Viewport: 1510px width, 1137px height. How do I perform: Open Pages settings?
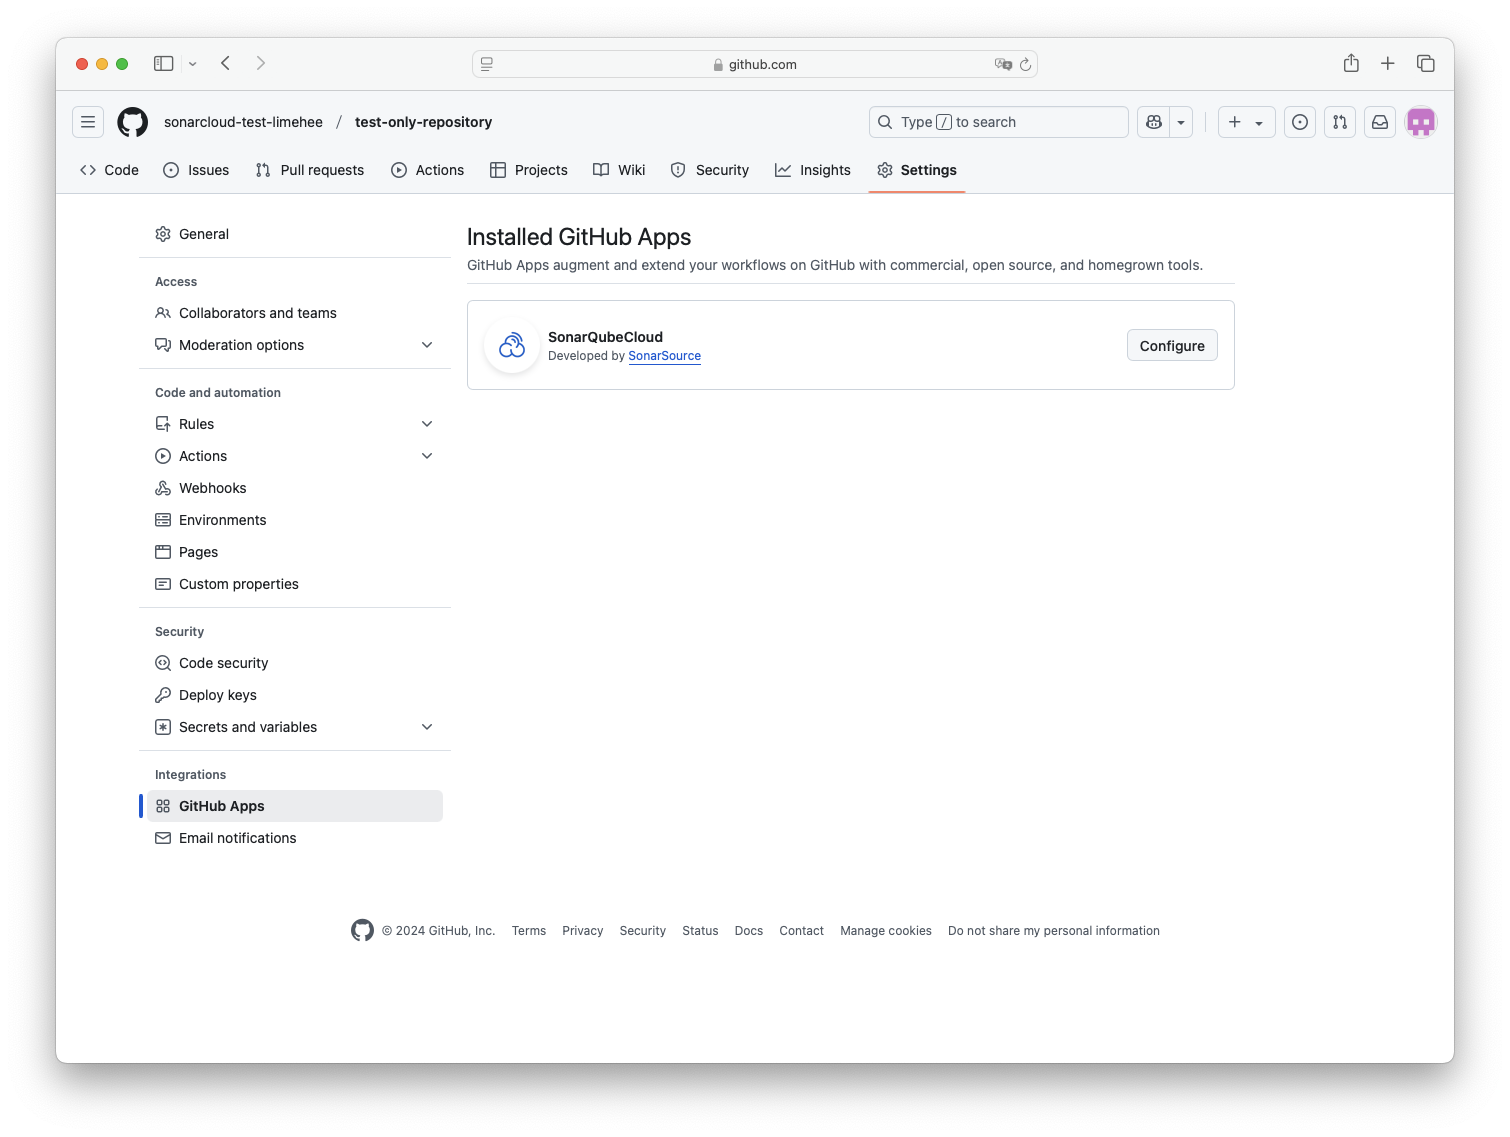(x=295, y=552)
